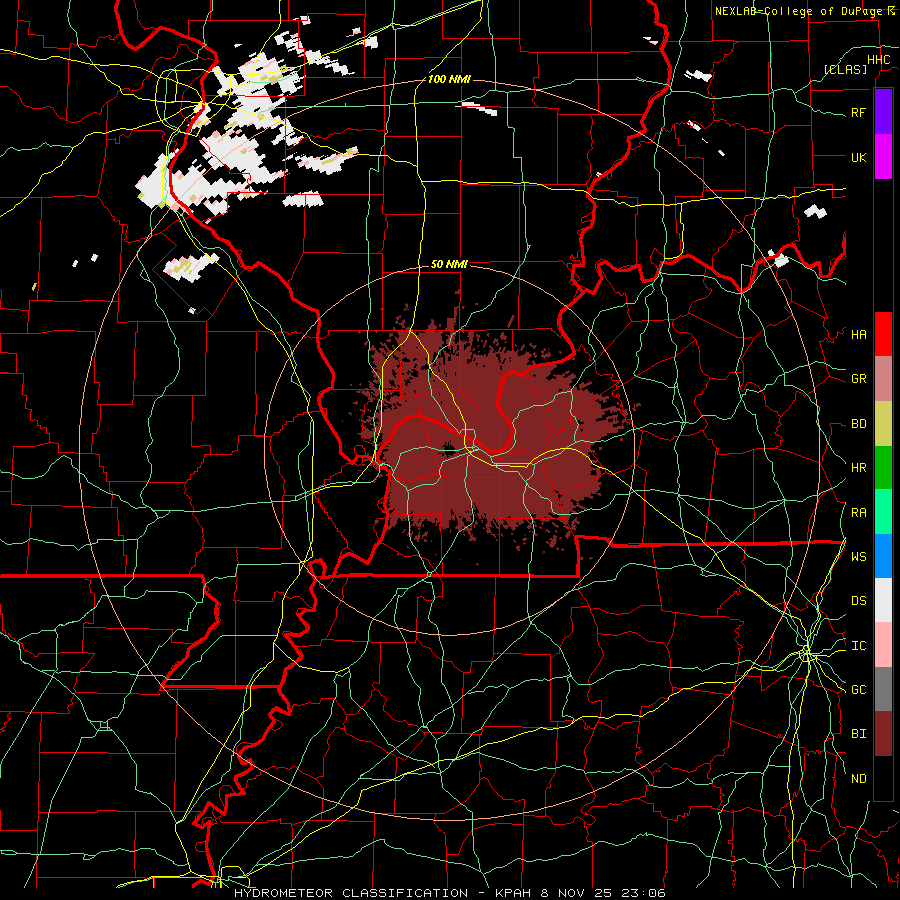Screen dimensions: 900x900
Task: Click the 'HHC' product code label
Action: coord(878,60)
